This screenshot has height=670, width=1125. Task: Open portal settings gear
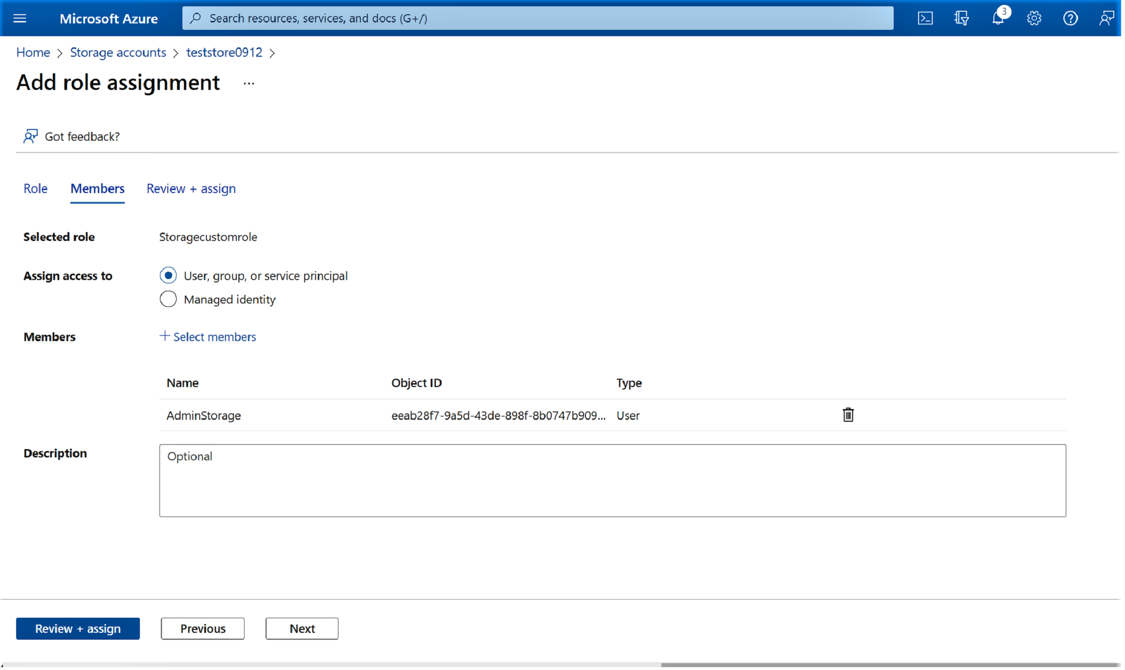pos(1034,18)
